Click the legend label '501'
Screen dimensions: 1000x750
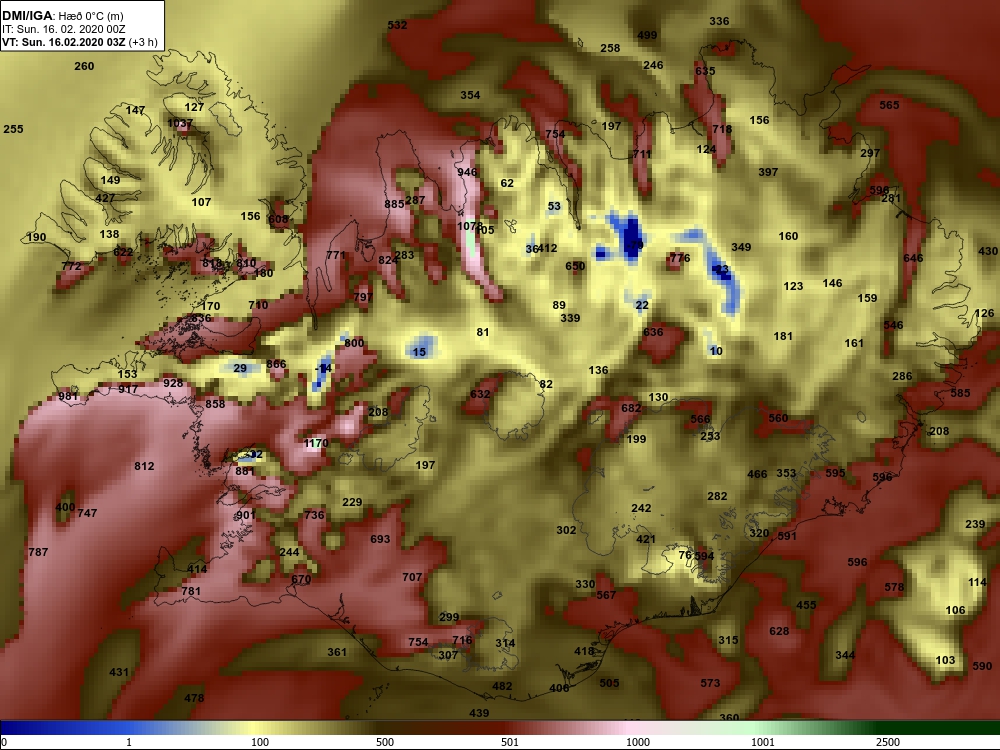pos(510,742)
